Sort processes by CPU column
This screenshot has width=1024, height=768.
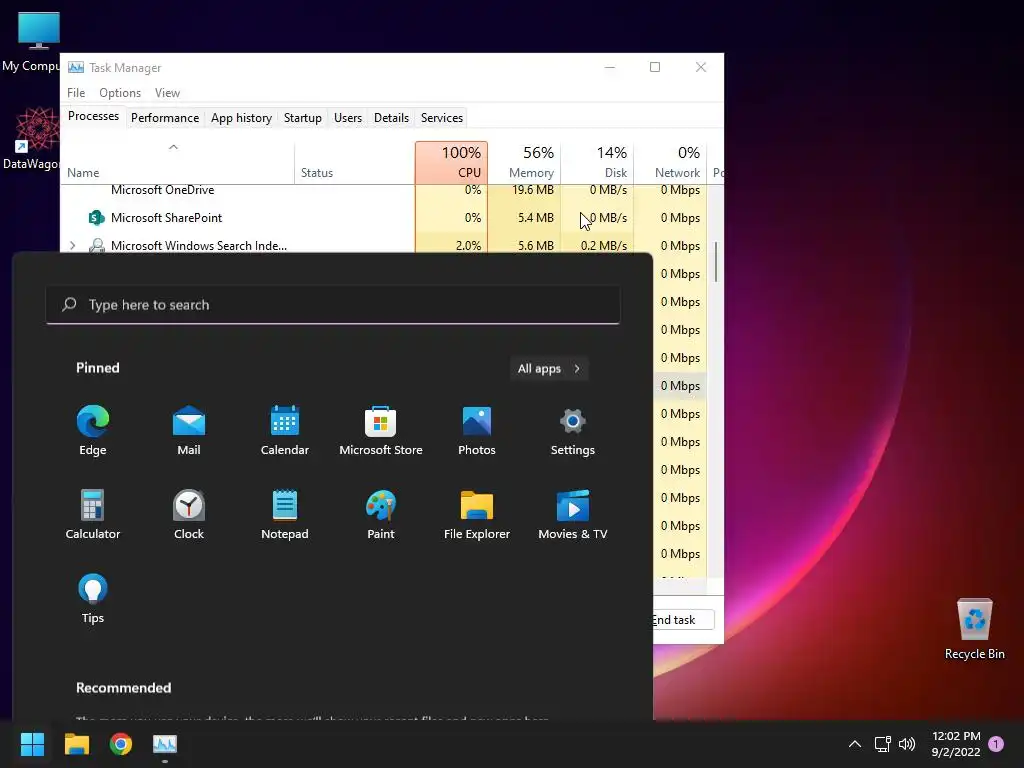click(x=451, y=163)
